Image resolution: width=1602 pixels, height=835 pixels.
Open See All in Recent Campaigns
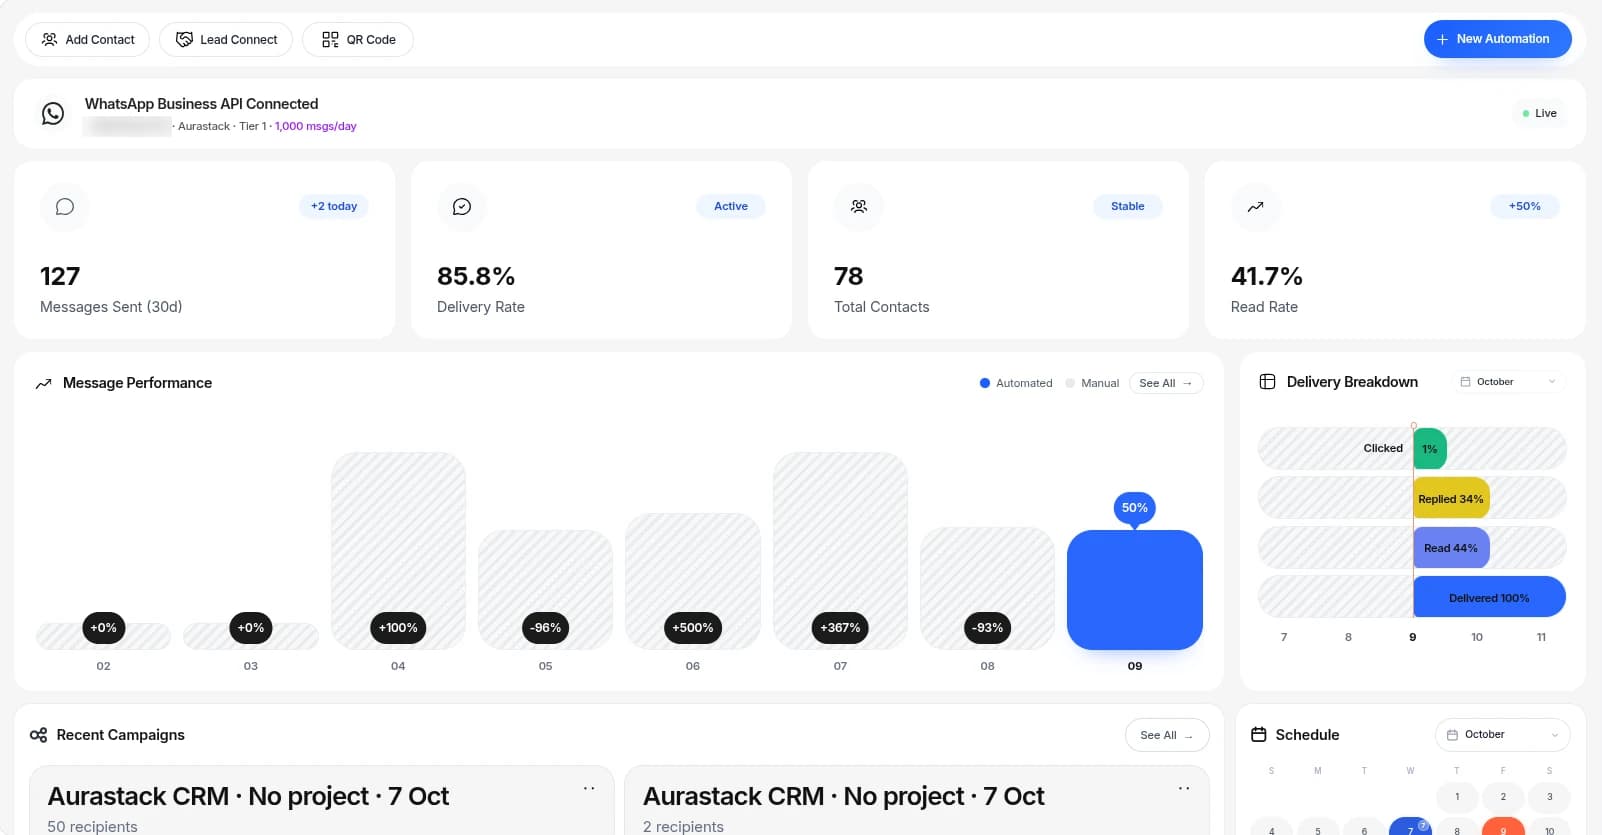(1167, 735)
